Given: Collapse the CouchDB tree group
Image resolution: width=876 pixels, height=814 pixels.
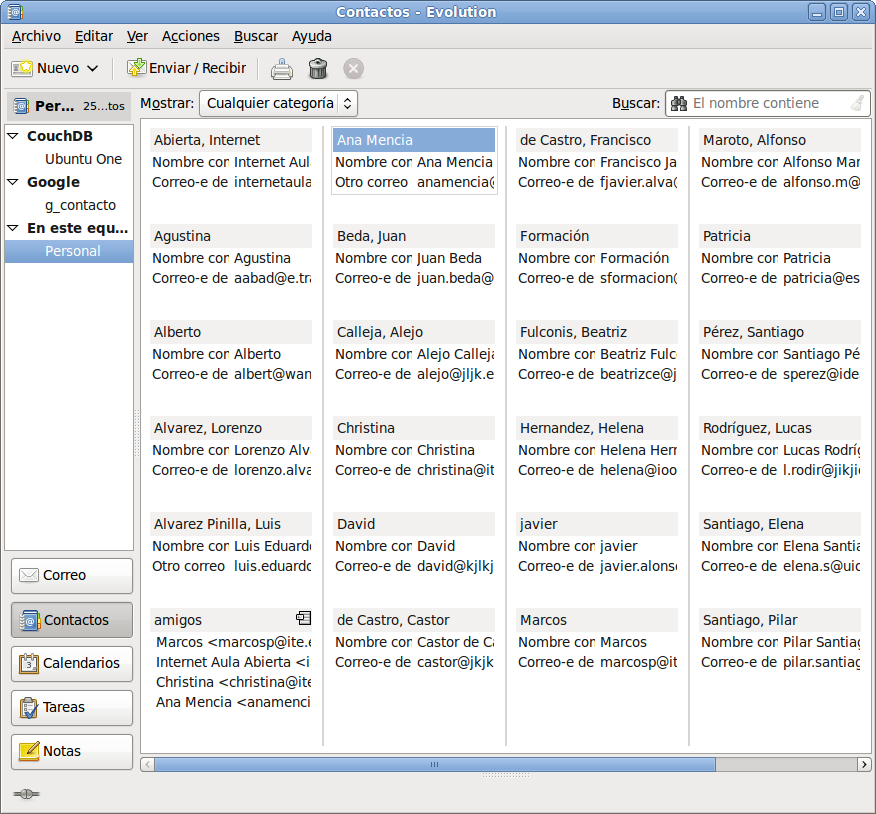Looking at the screenshot, I should pyautogui.click(x=13, y=136).
